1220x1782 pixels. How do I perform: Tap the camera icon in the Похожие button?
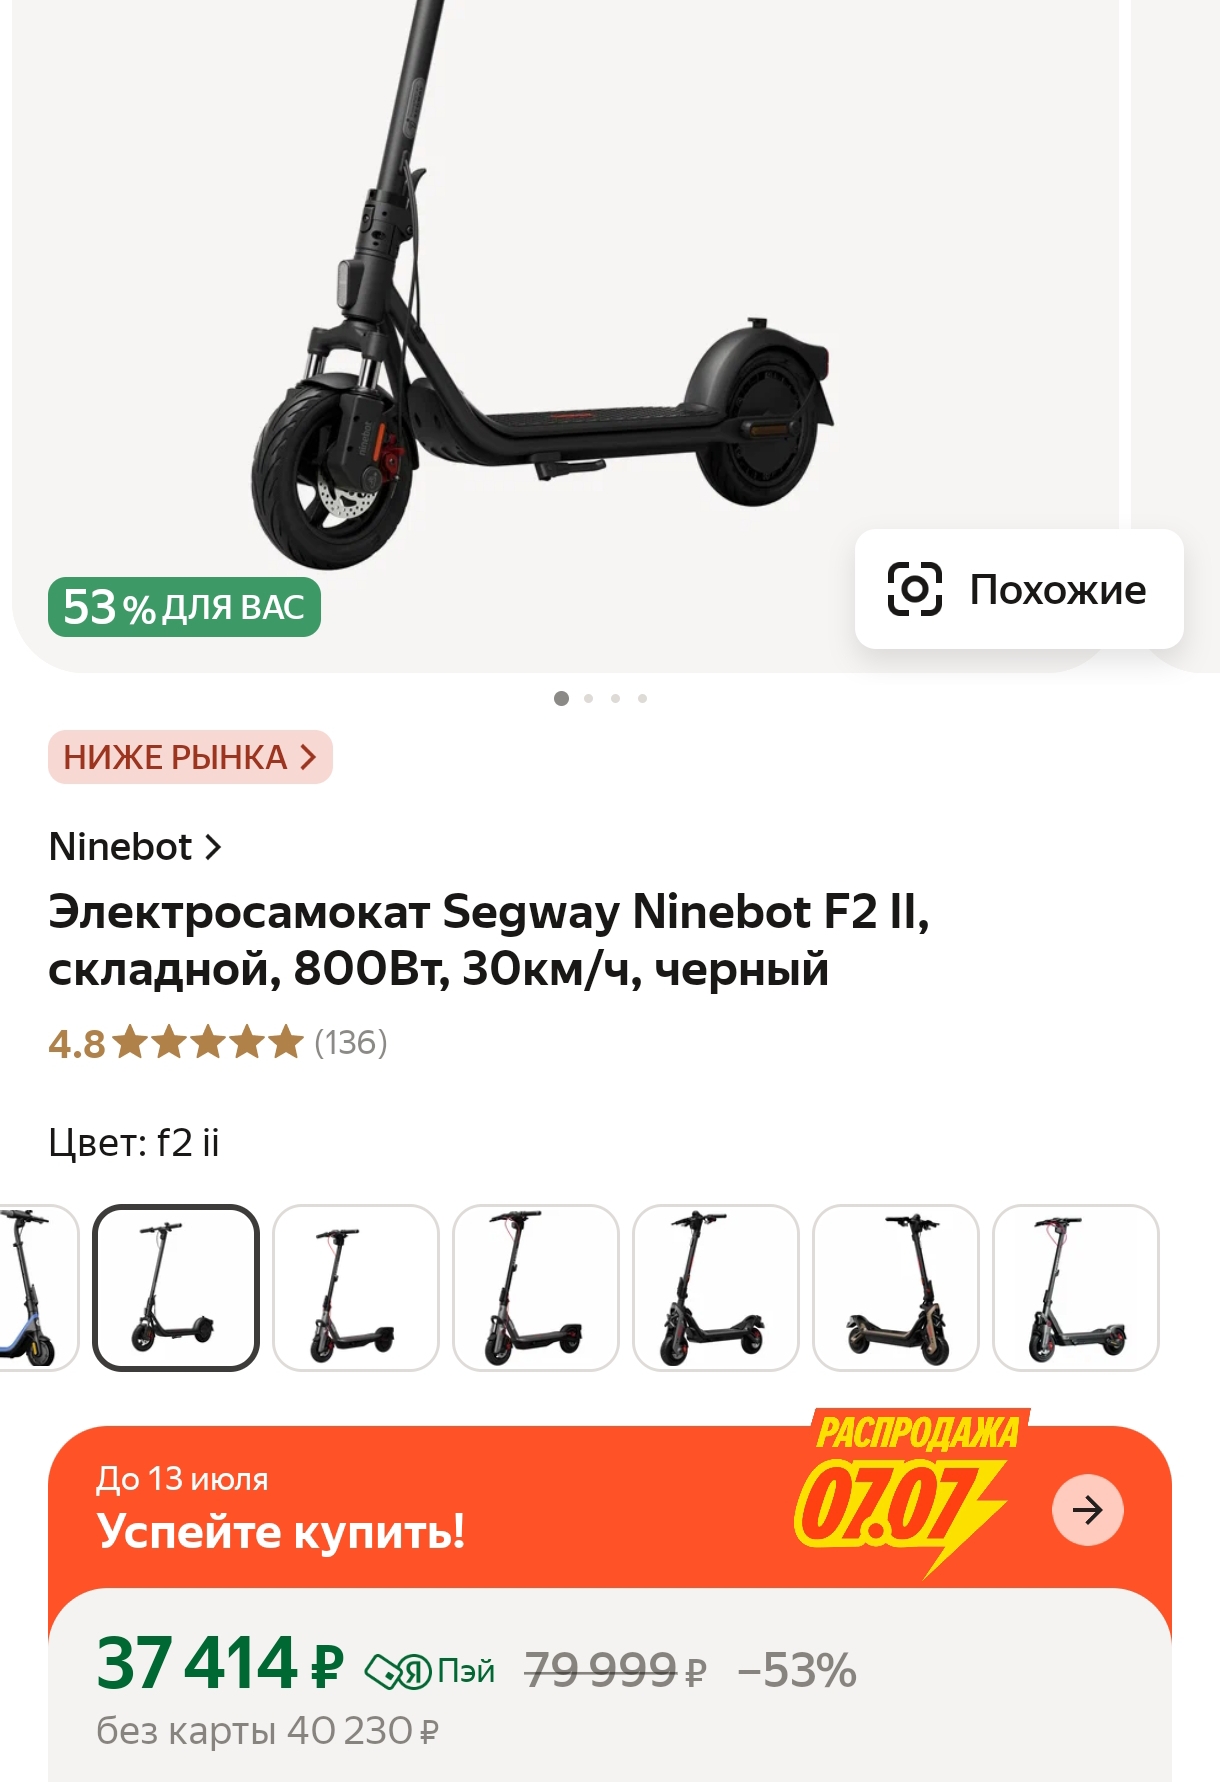point(915,589)
